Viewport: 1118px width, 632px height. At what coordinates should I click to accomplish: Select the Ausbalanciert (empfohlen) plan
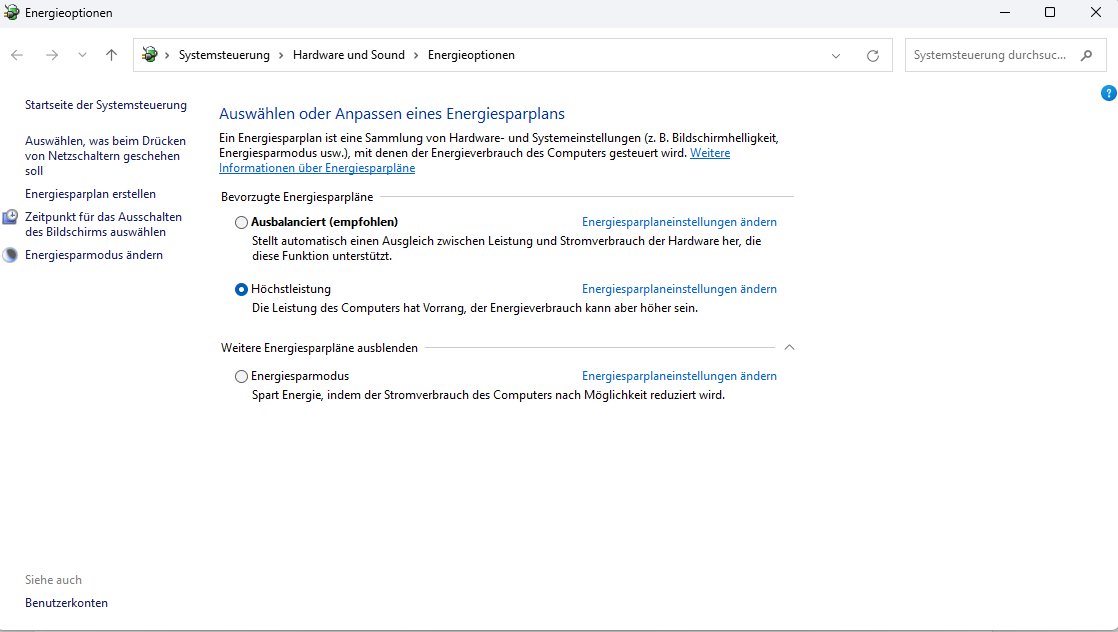click(x=242, y=222)
